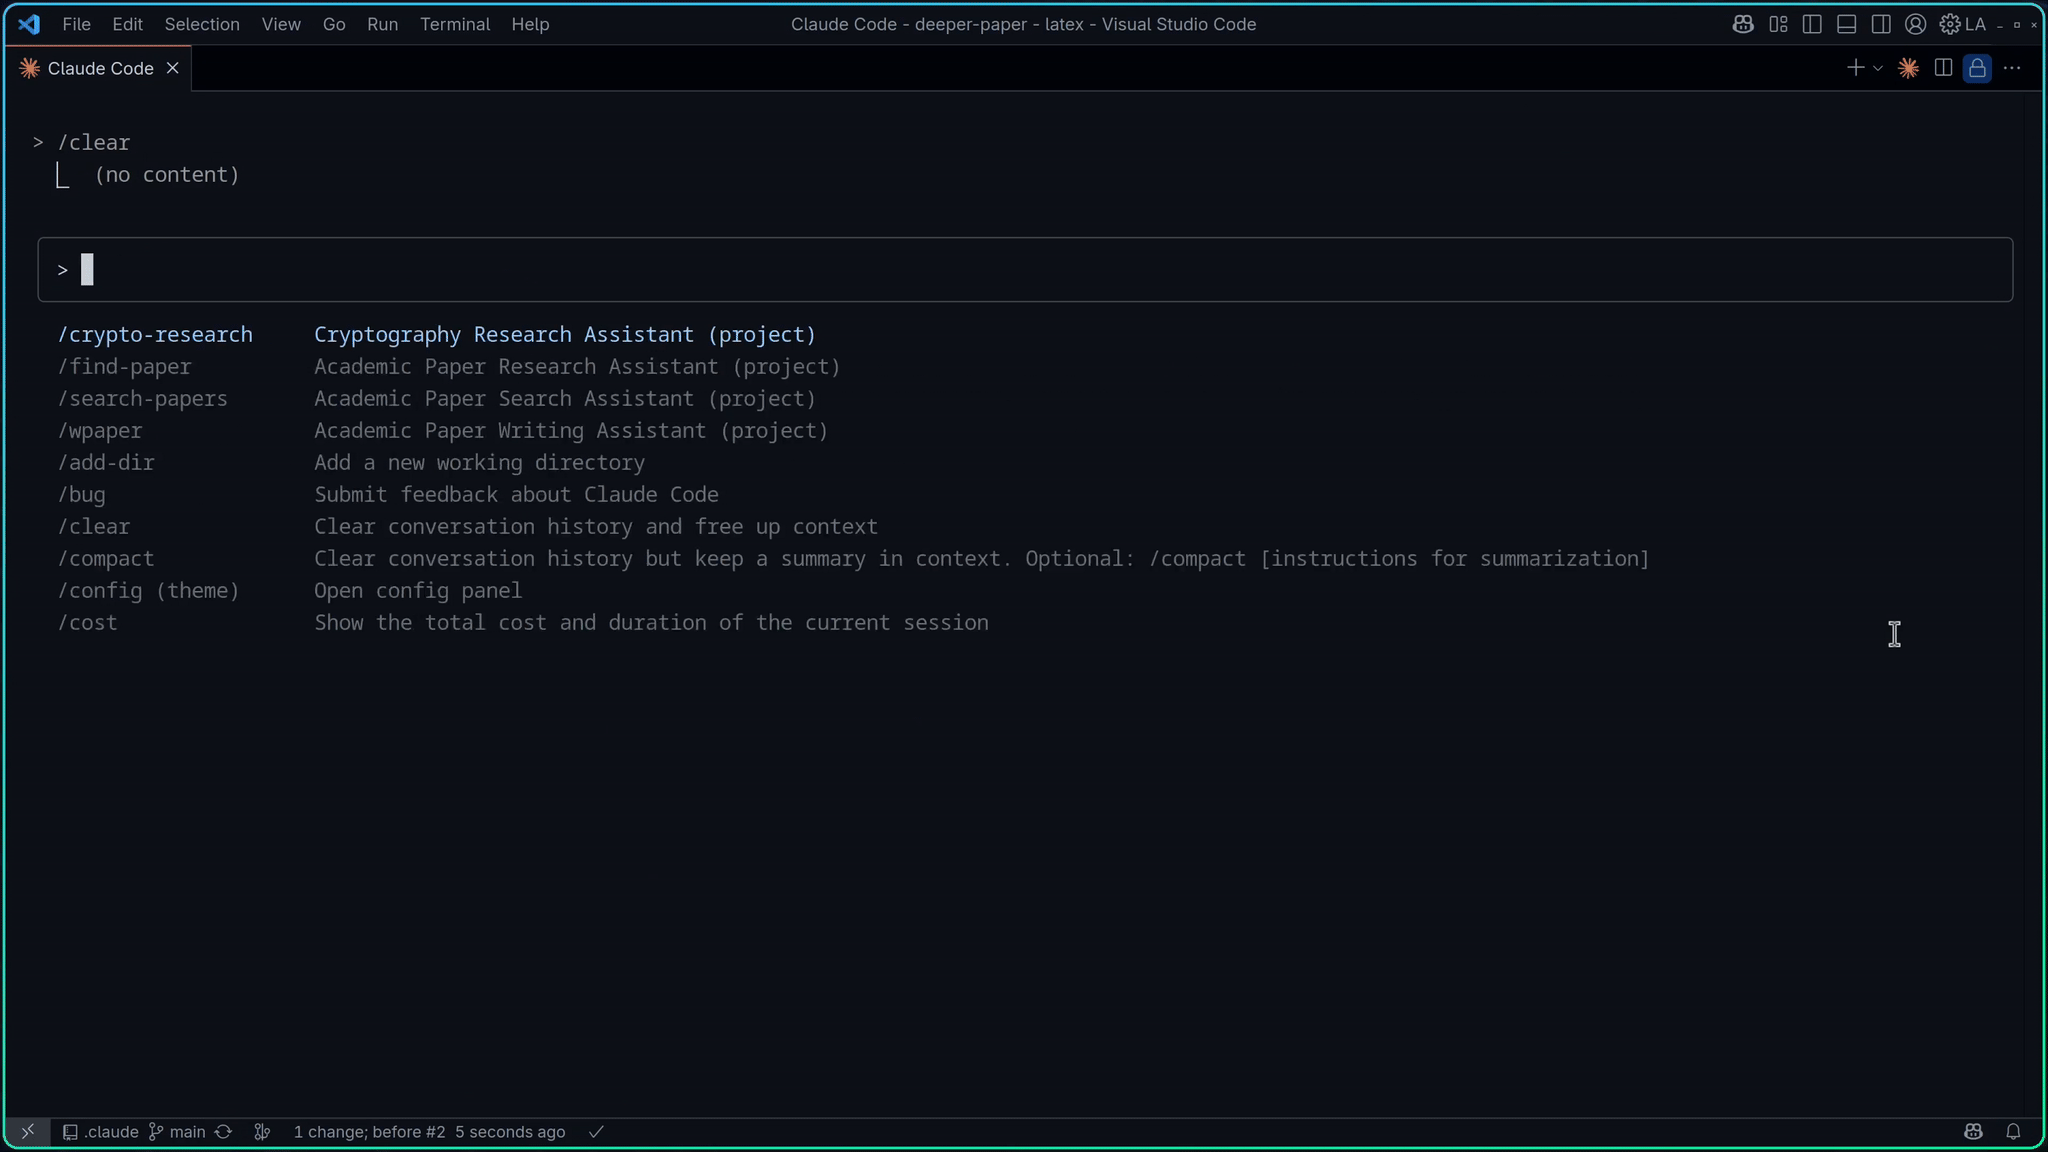
Task: Toggle the editor group lock
Action: pos(1977,68)
